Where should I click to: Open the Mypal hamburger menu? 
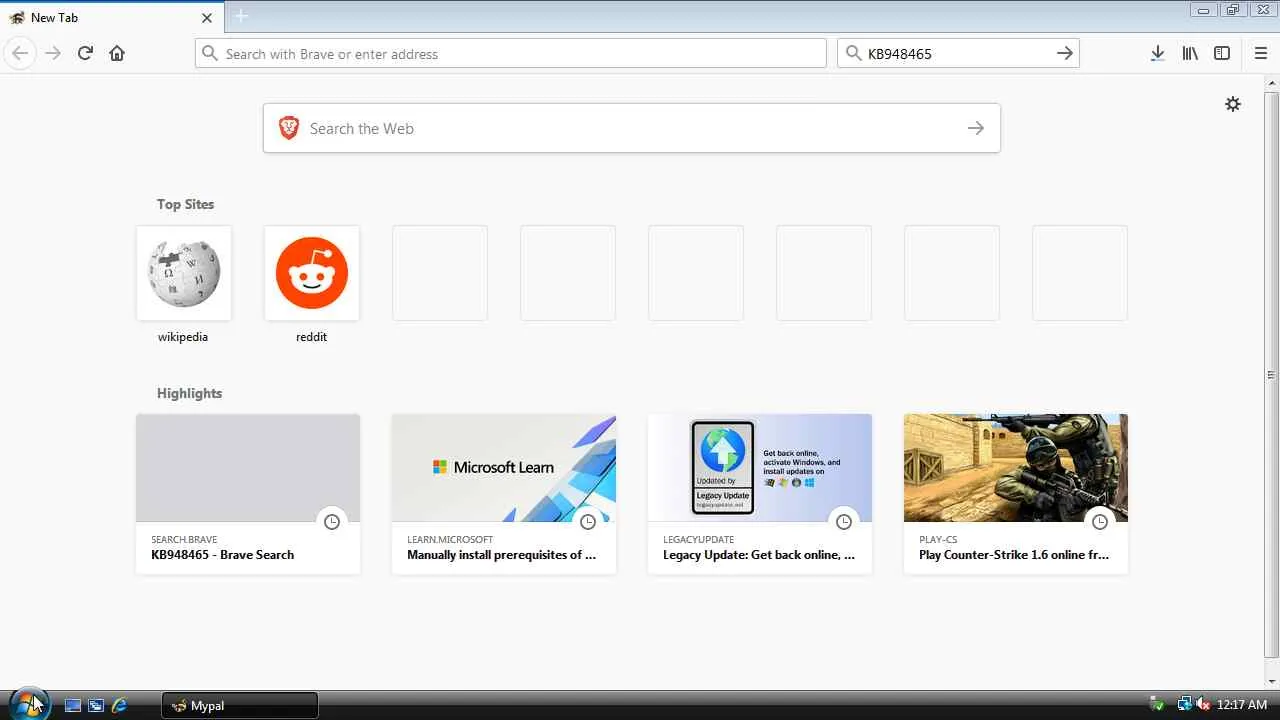[1260, 53]
